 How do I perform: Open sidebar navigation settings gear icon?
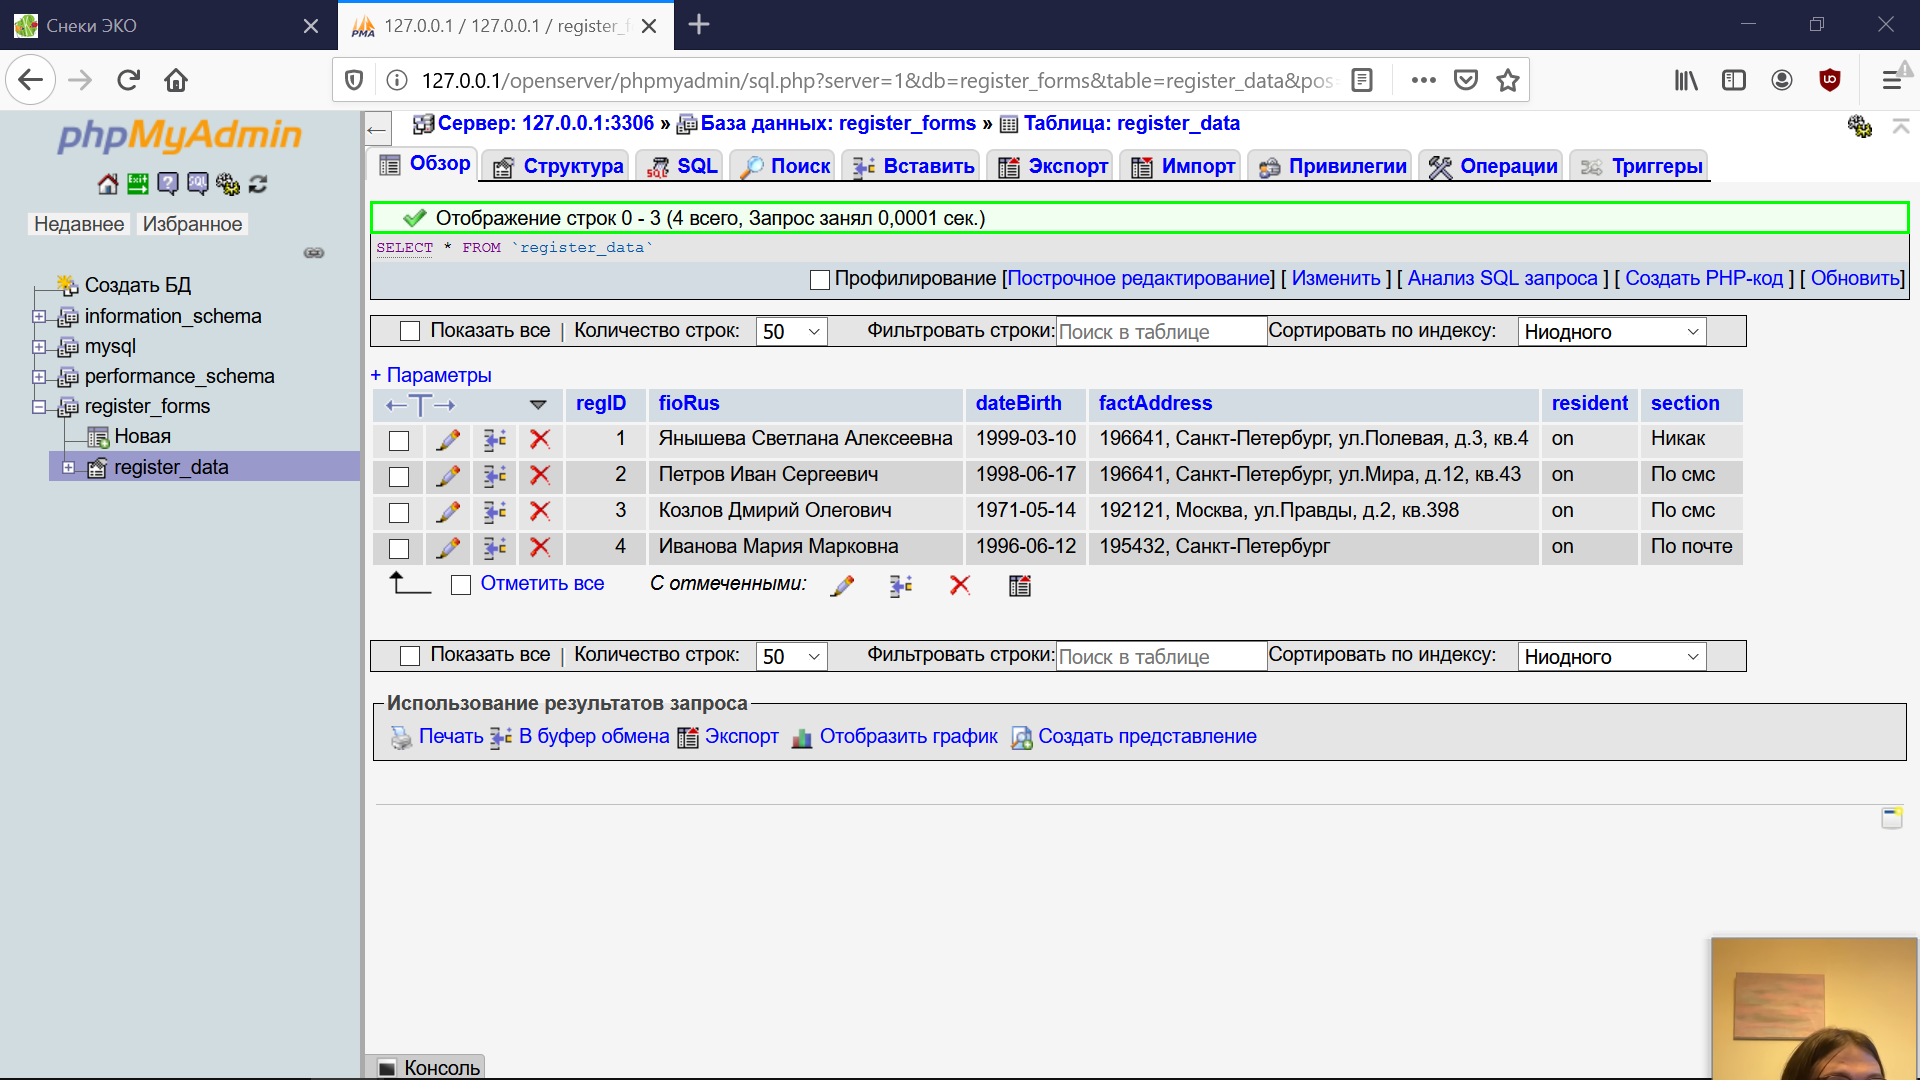(x=228, y=184)
